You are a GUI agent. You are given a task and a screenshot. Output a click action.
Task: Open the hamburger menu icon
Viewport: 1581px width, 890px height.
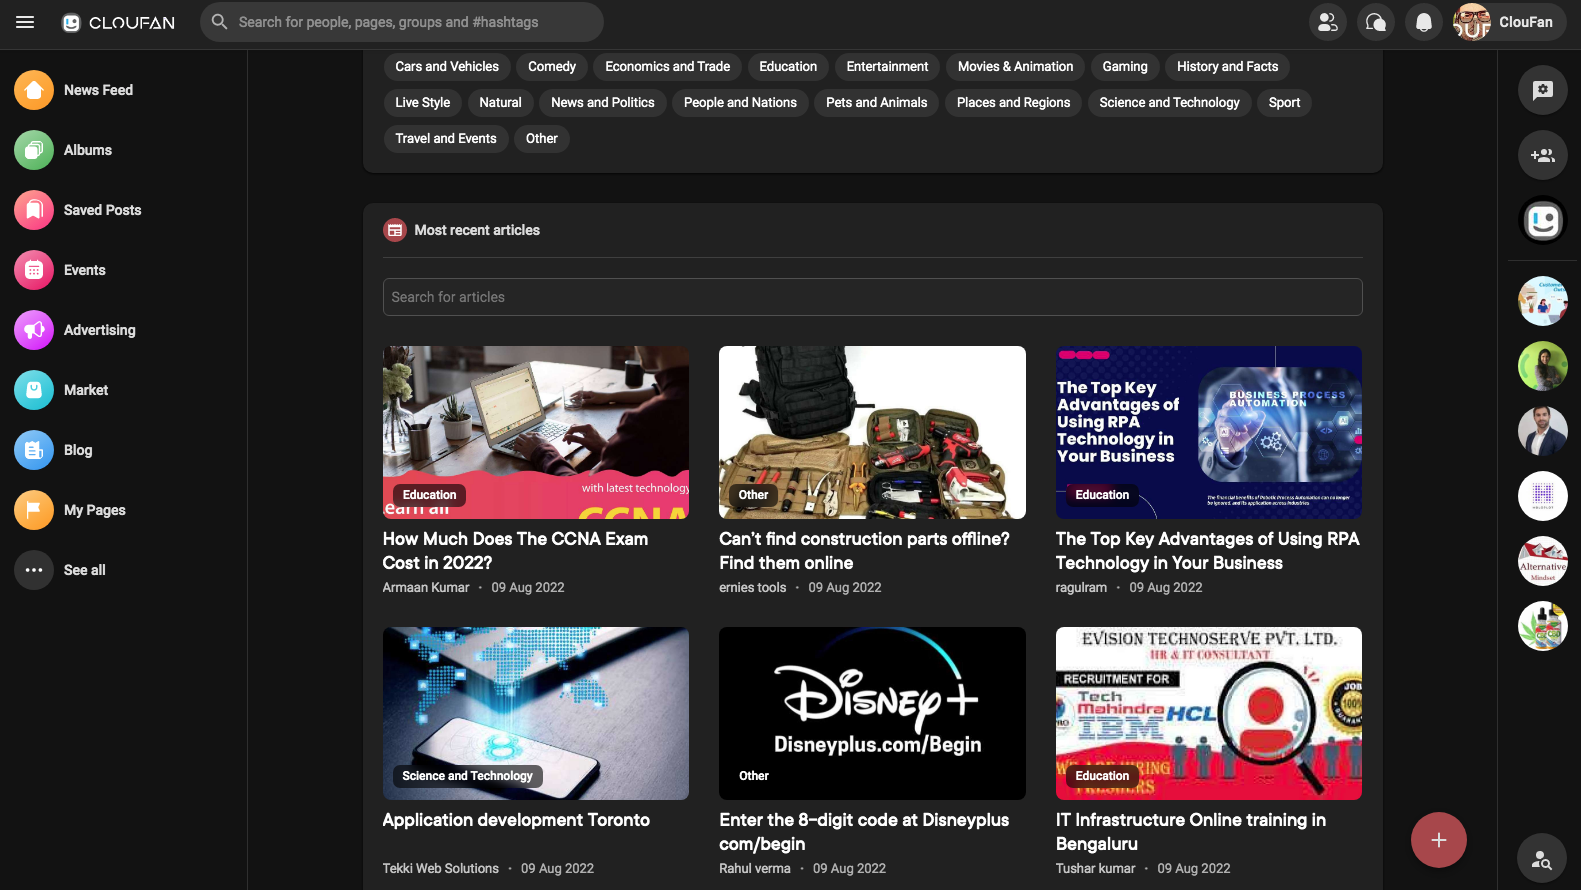pyautogui.click(x=25, y=22)
